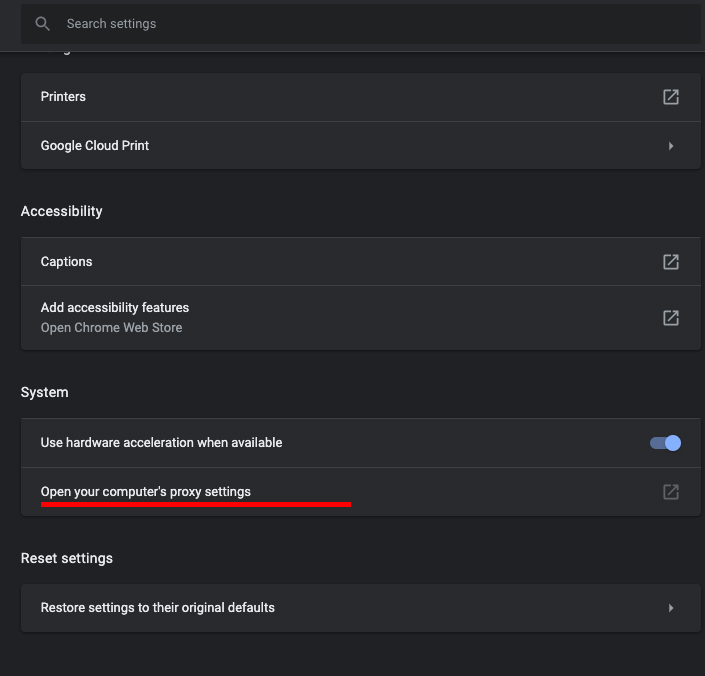705x676 pixels.
Task: Expand Google Cloud Print arrow
Action: tap(671, 146)
